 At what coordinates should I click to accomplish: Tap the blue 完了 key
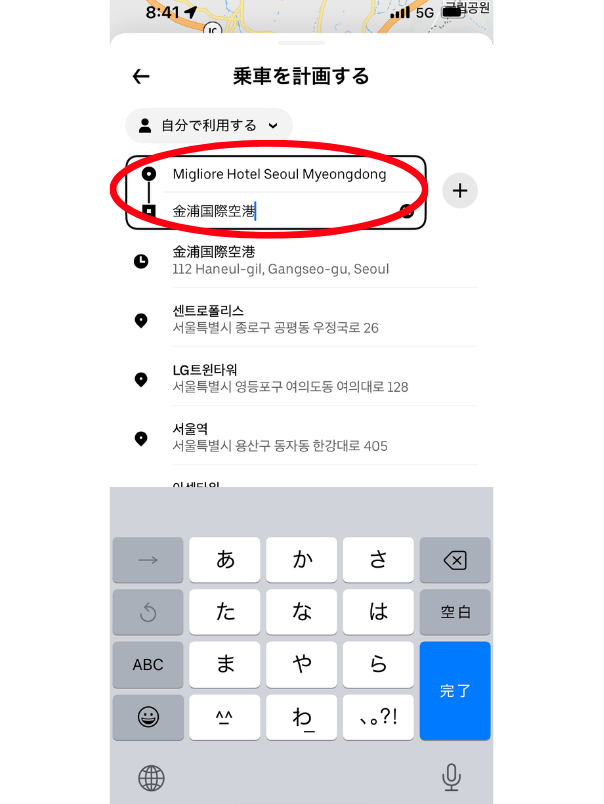pos(455,691)
